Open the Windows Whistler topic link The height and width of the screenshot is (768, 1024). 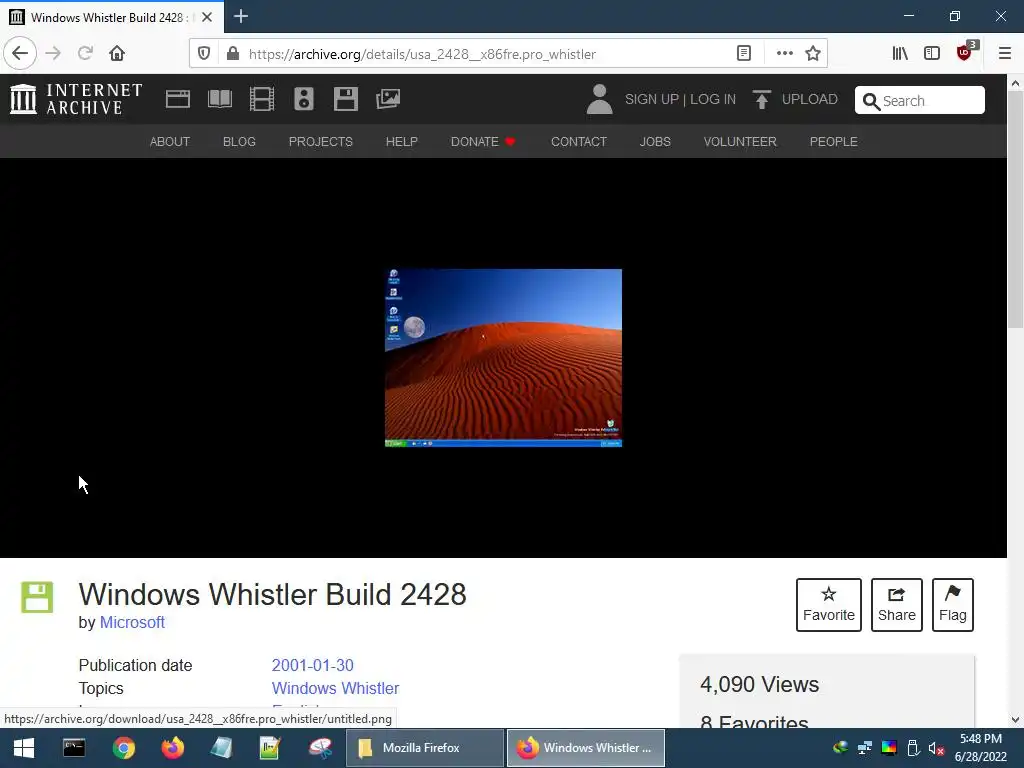point(335,688)
